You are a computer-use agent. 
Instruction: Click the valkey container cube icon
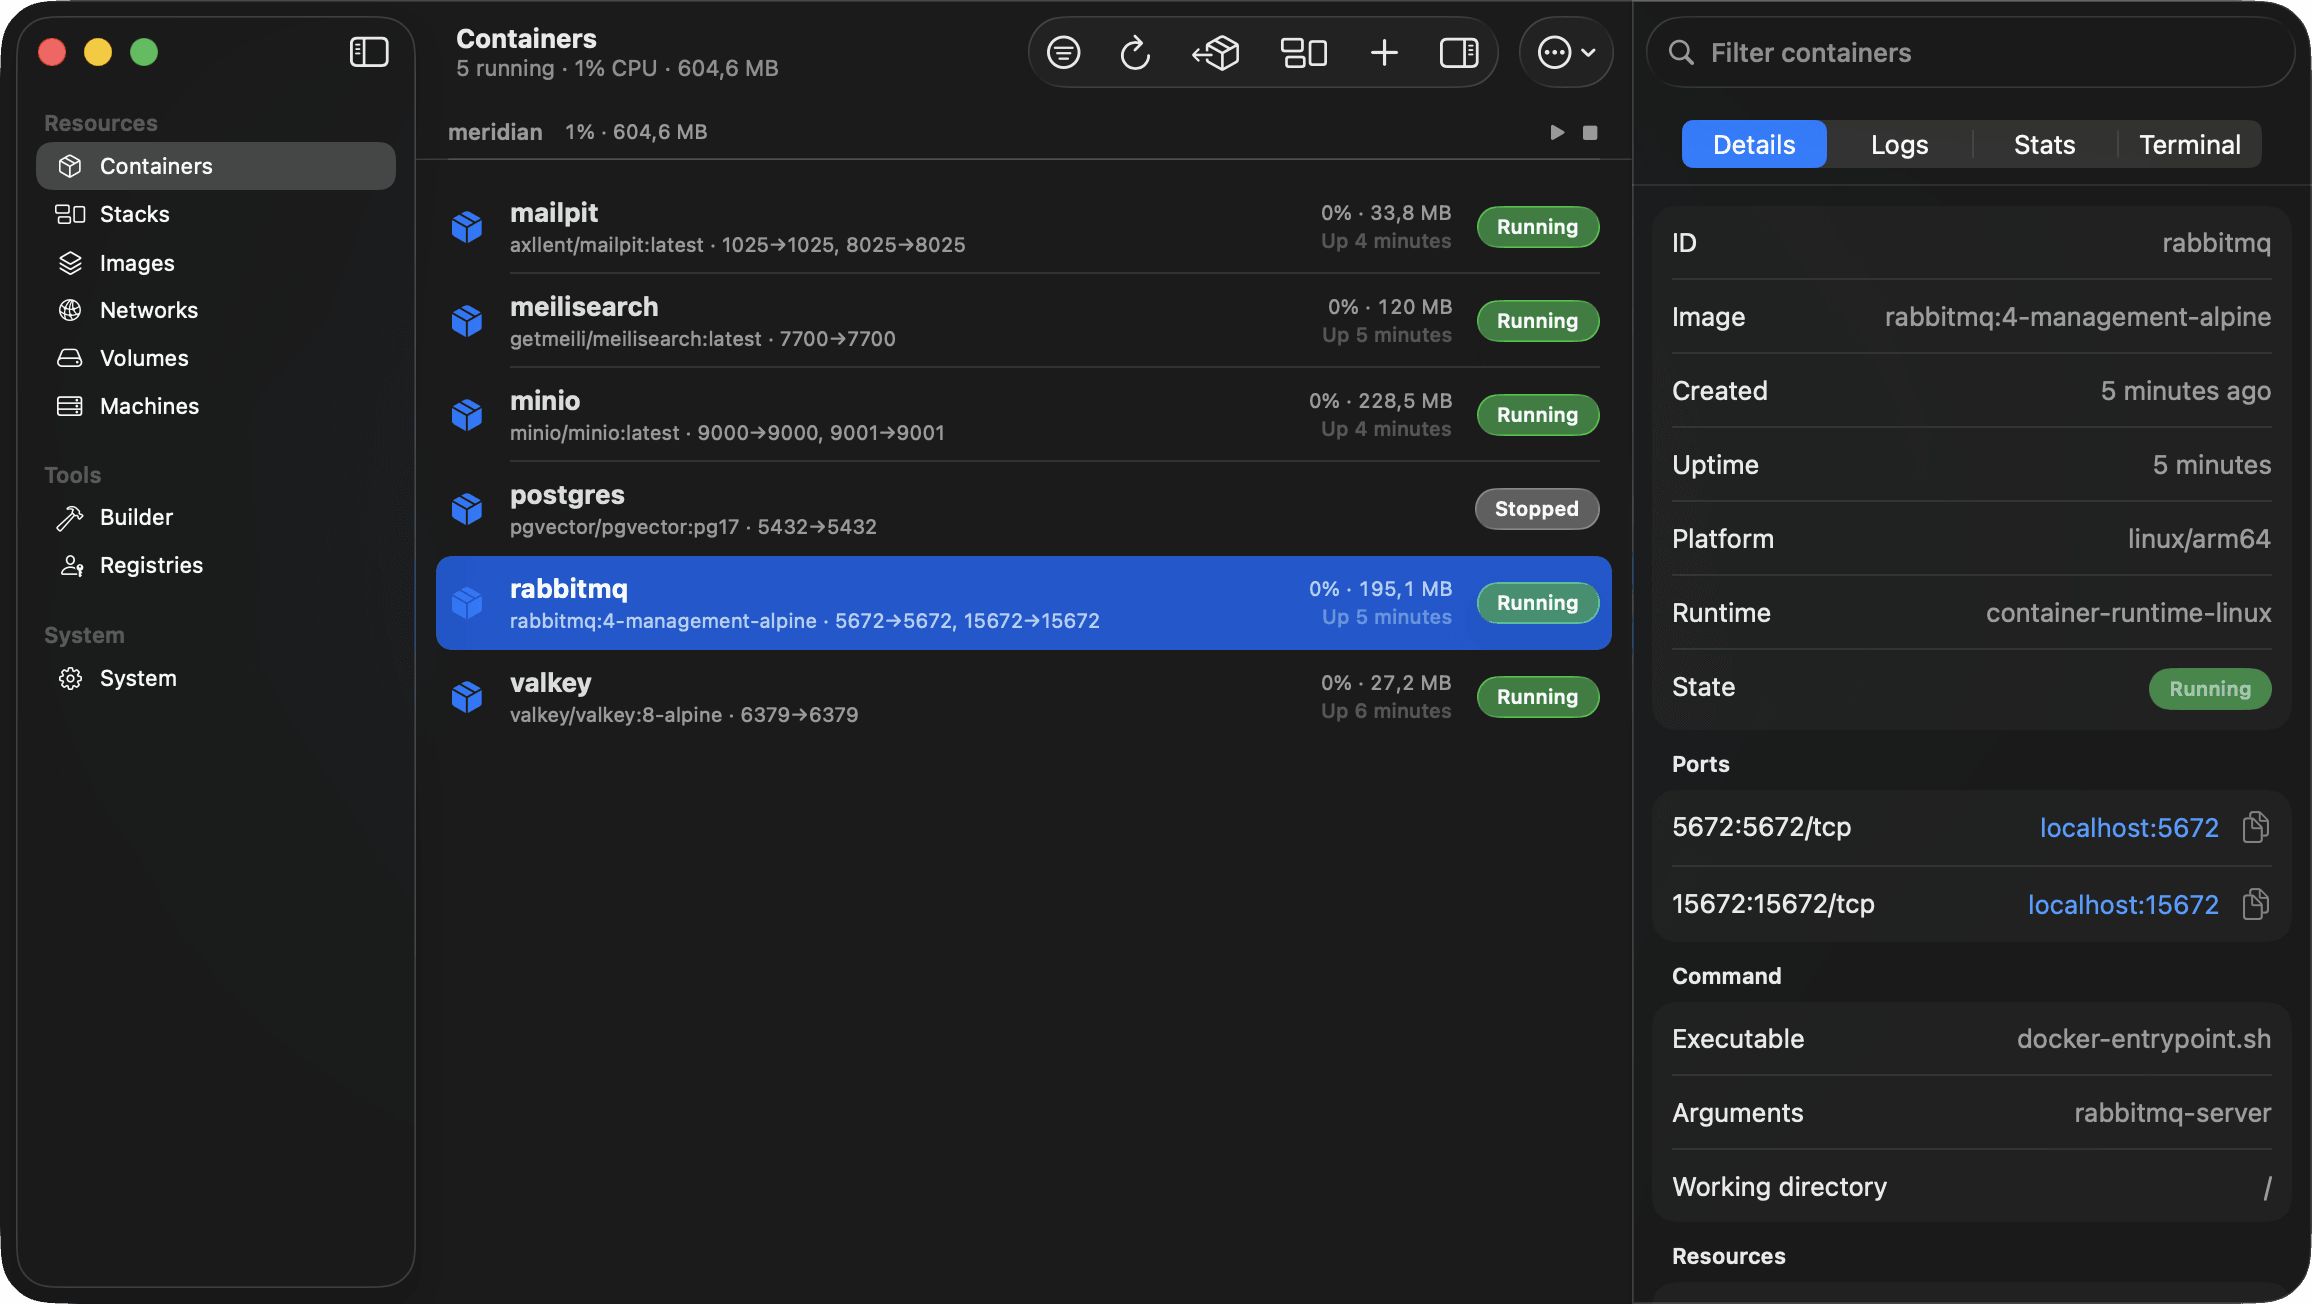click(467, 697)
